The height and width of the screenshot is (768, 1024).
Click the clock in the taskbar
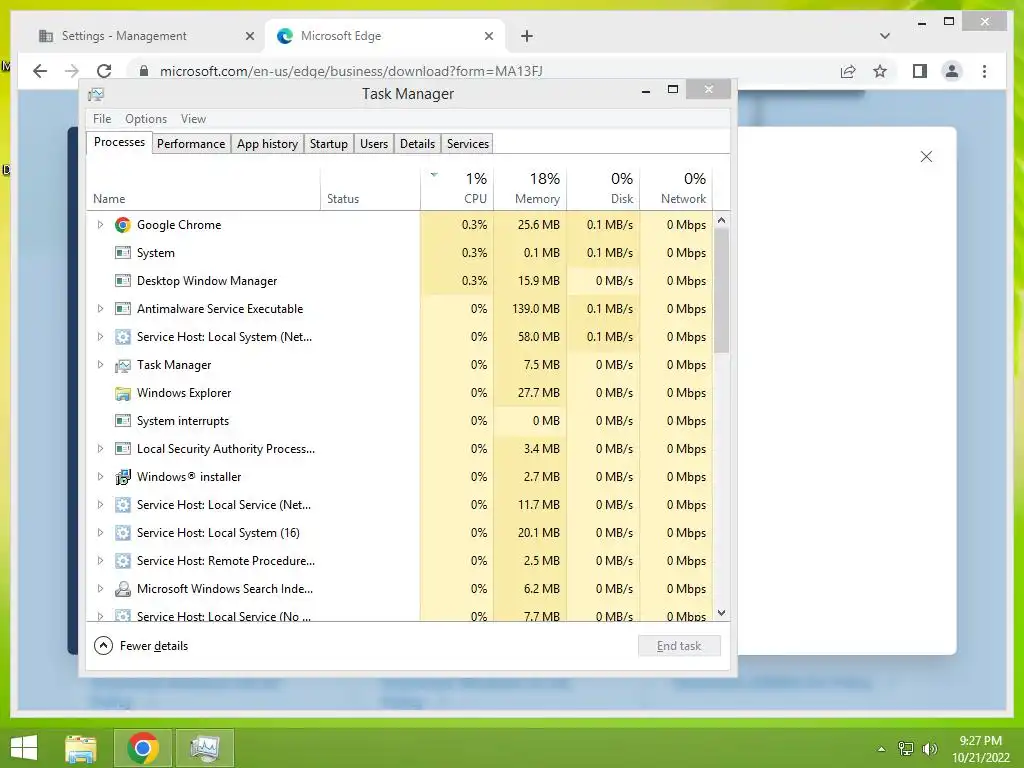pyautogui.click(x=980, y=749)
